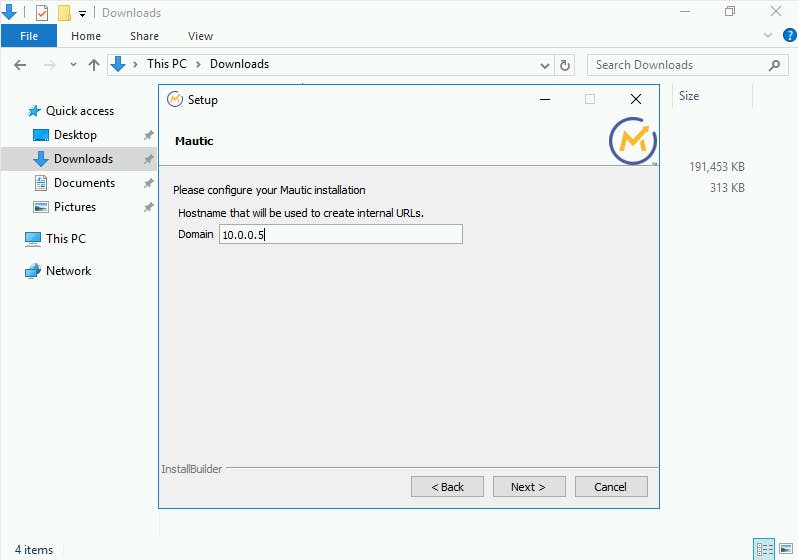Screen dimensions: 798x560
Task: Open the File menu in Explorer
Action: click(28, 36)
